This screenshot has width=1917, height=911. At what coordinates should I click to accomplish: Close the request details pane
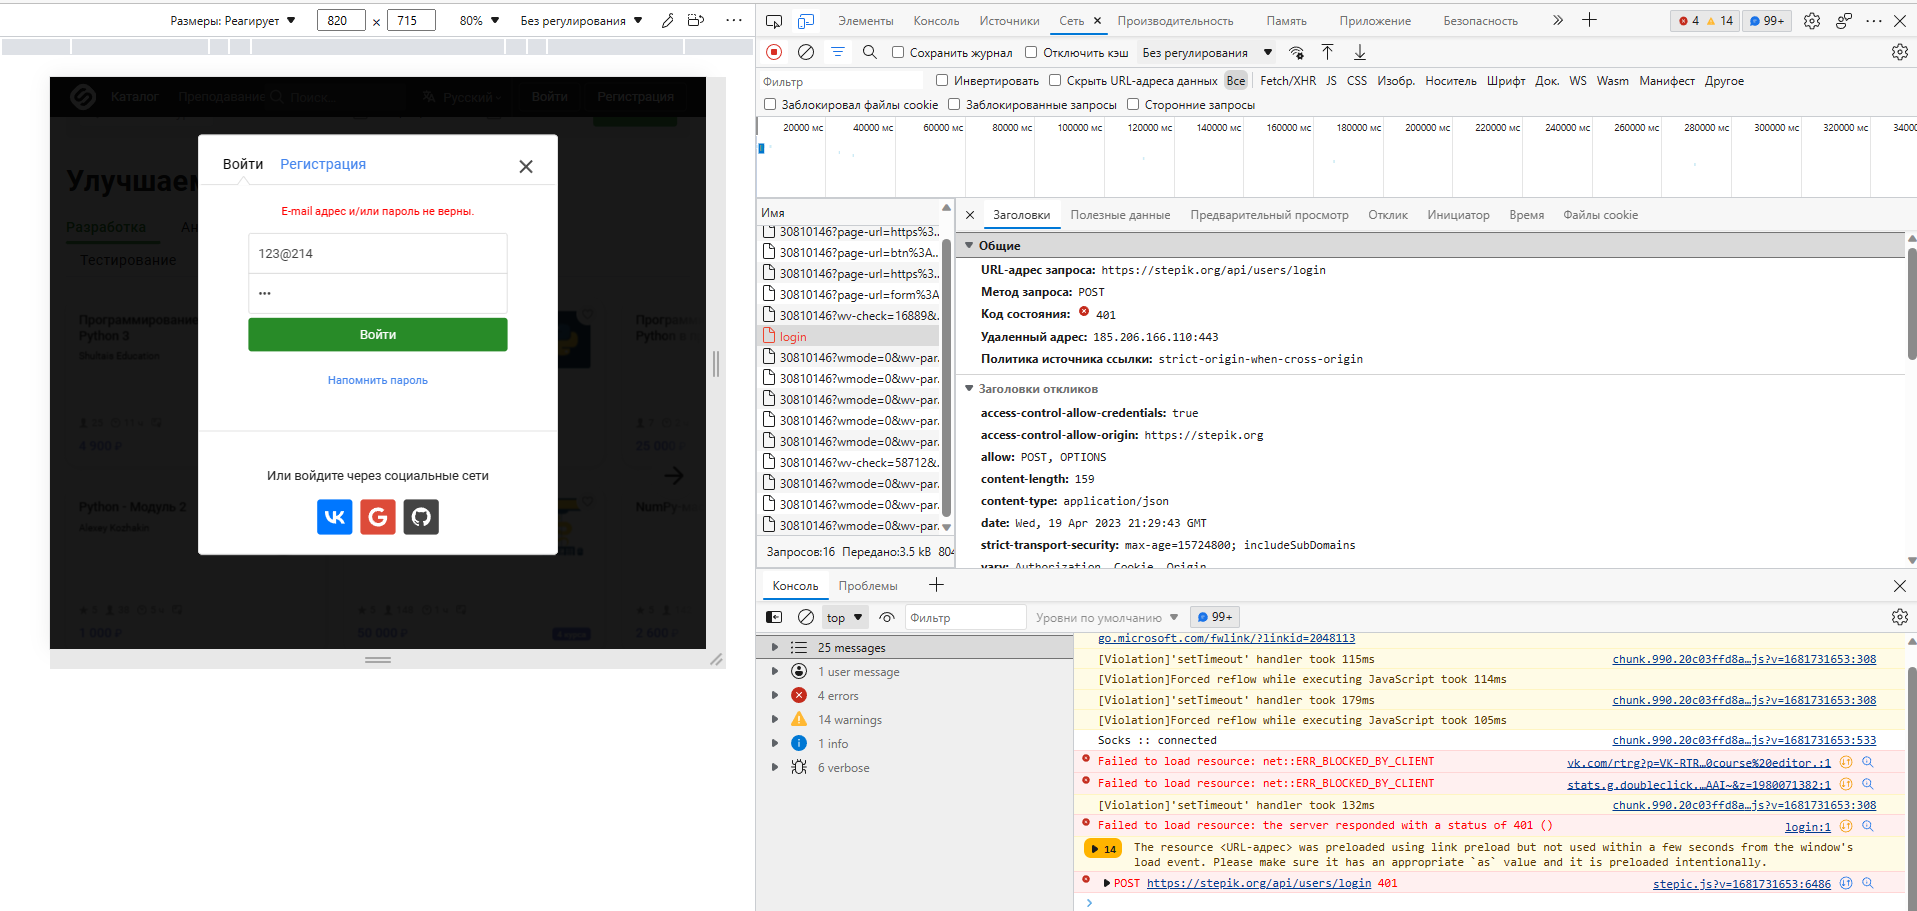click(970, 215)
